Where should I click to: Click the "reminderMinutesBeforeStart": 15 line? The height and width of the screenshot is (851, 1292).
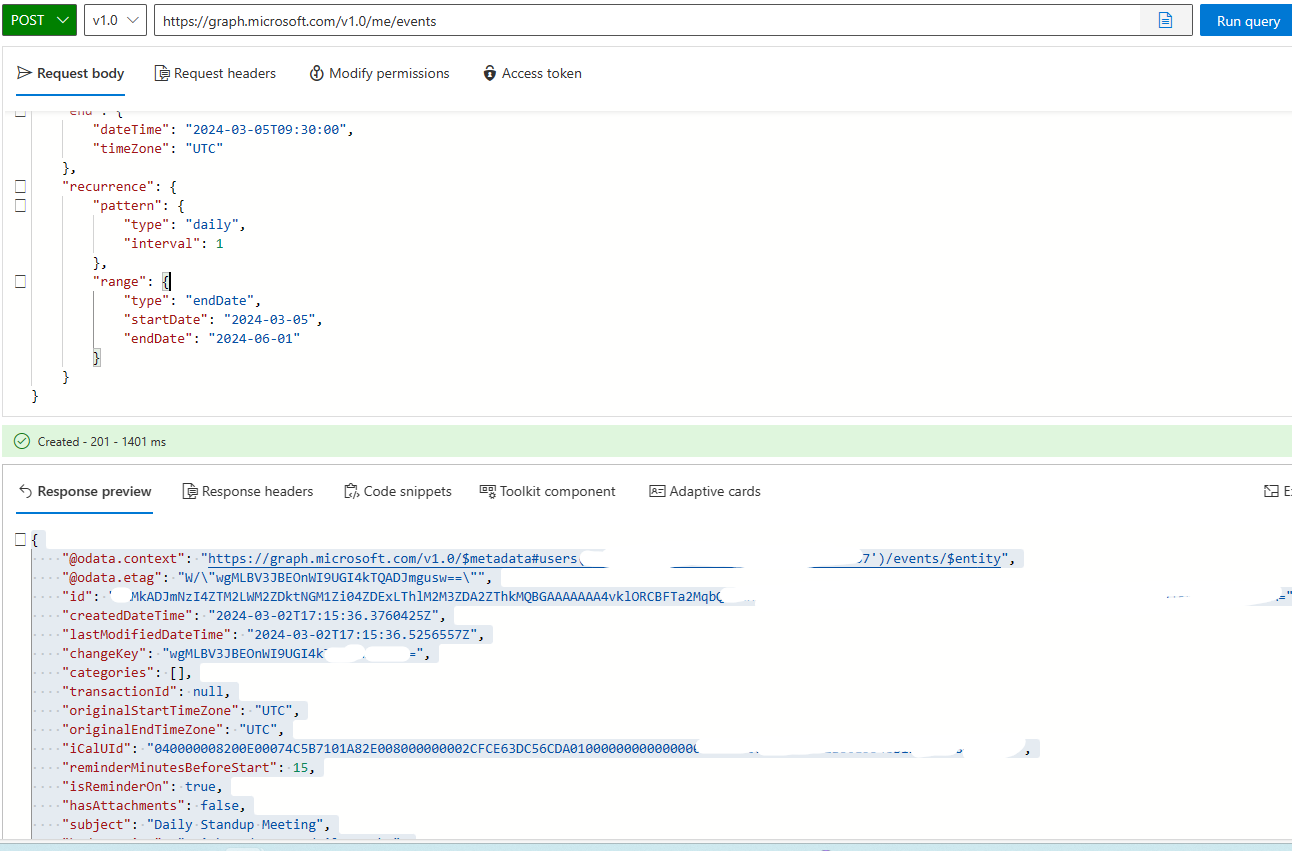point(188,768)
